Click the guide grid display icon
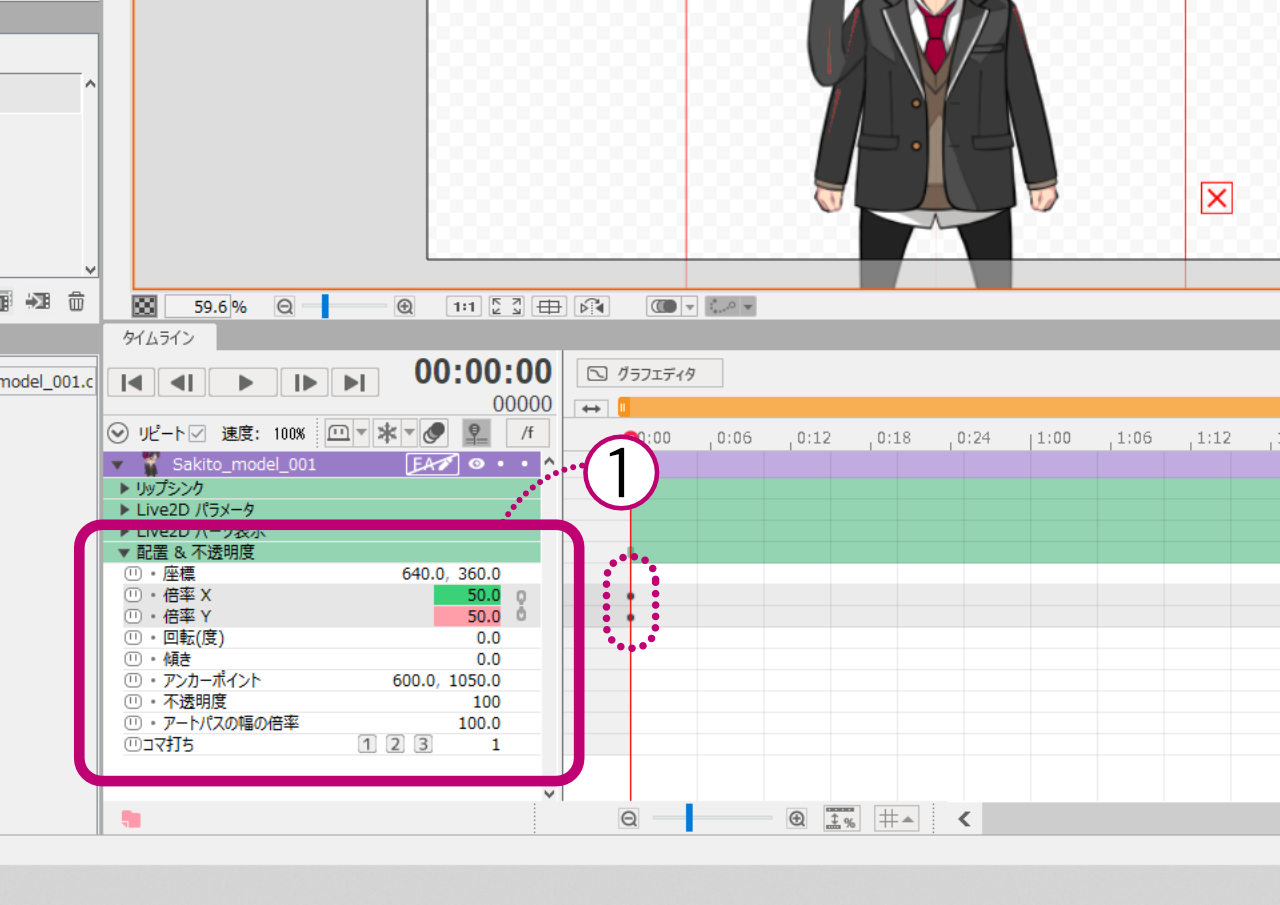 point(549,307)
